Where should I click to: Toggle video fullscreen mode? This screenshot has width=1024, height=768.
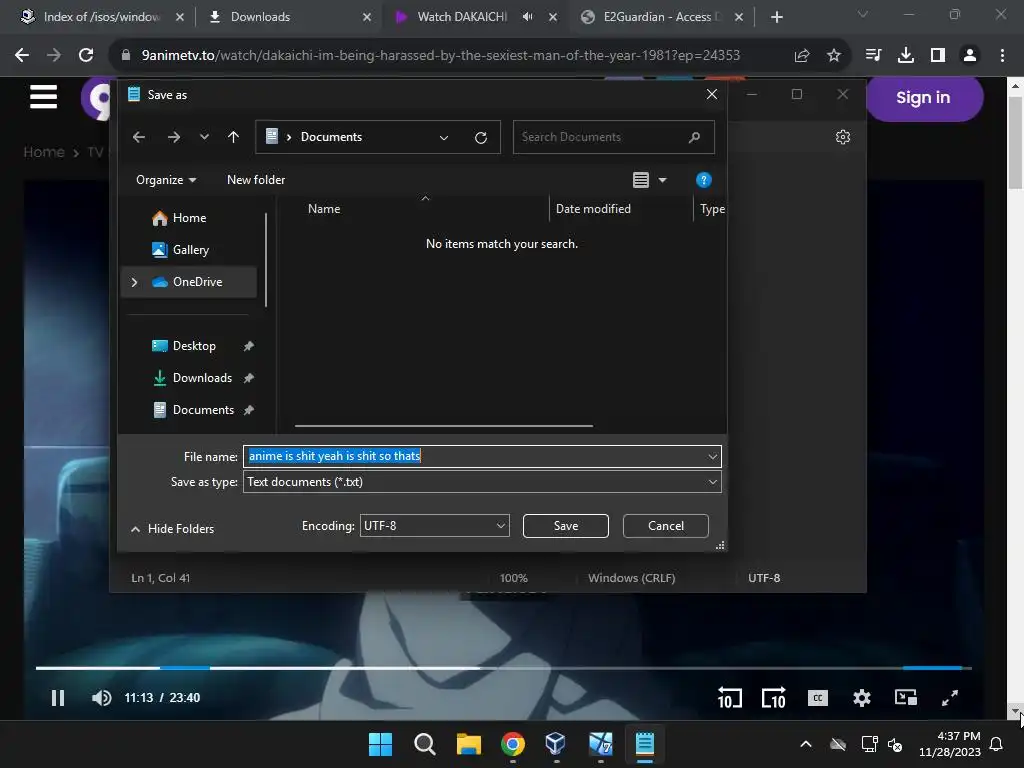point(950,698)
